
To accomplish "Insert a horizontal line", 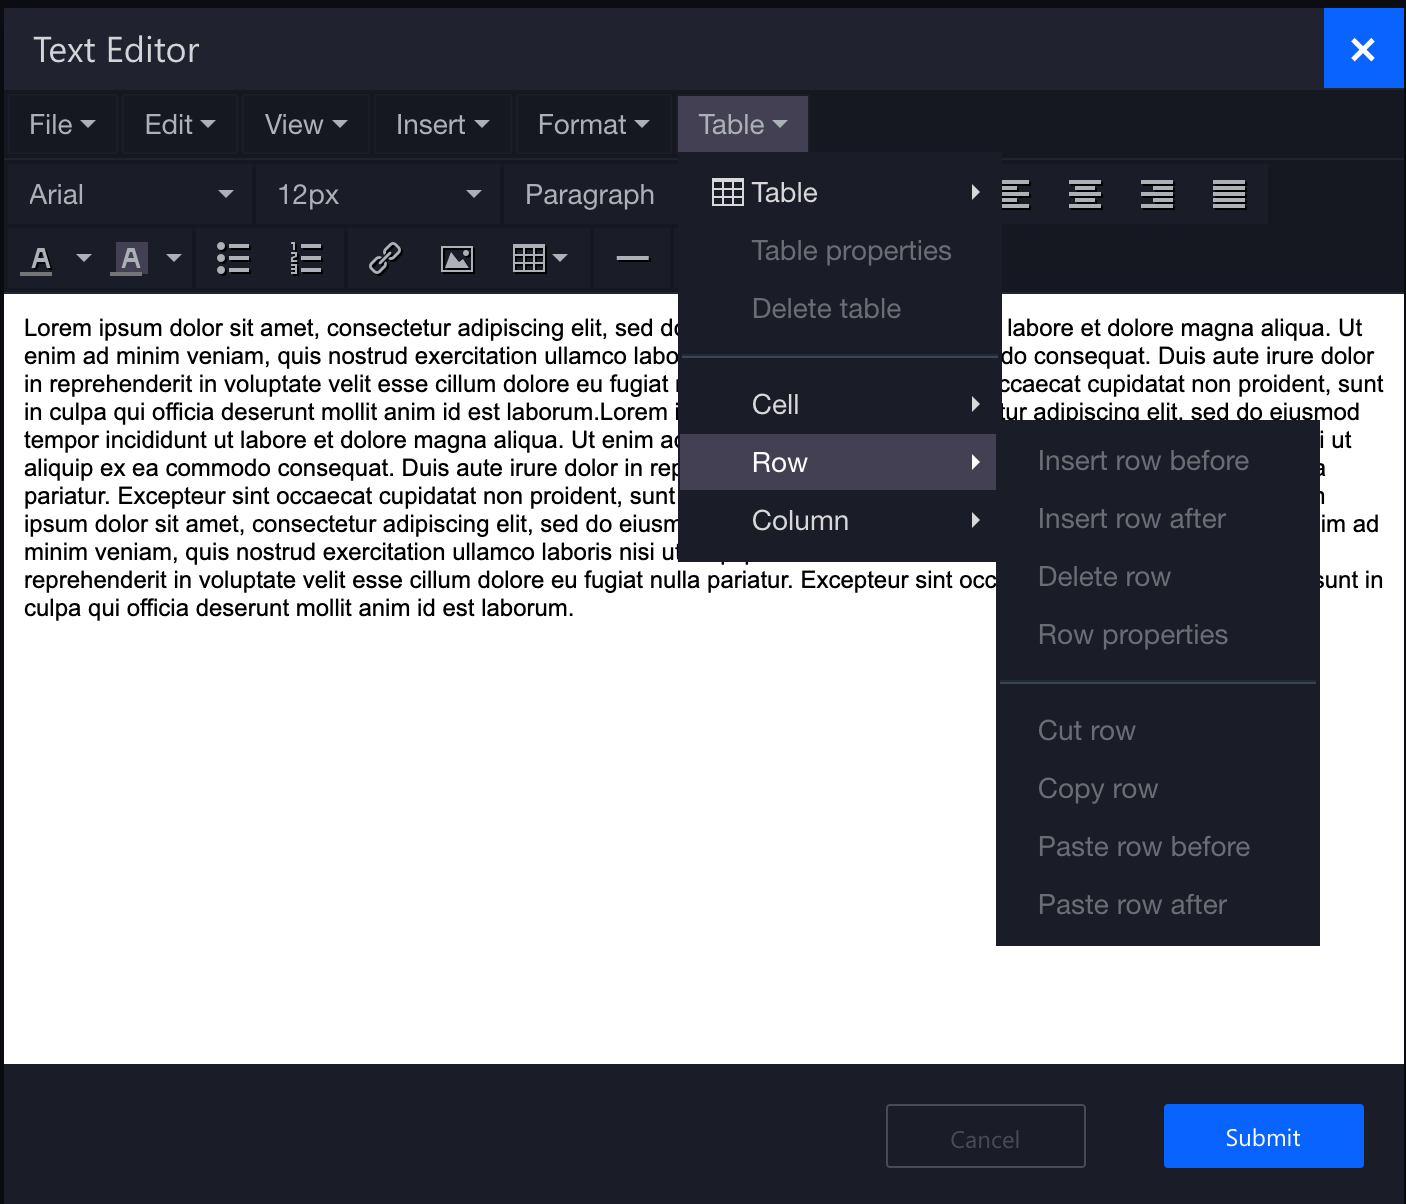I will coord(632,259).
